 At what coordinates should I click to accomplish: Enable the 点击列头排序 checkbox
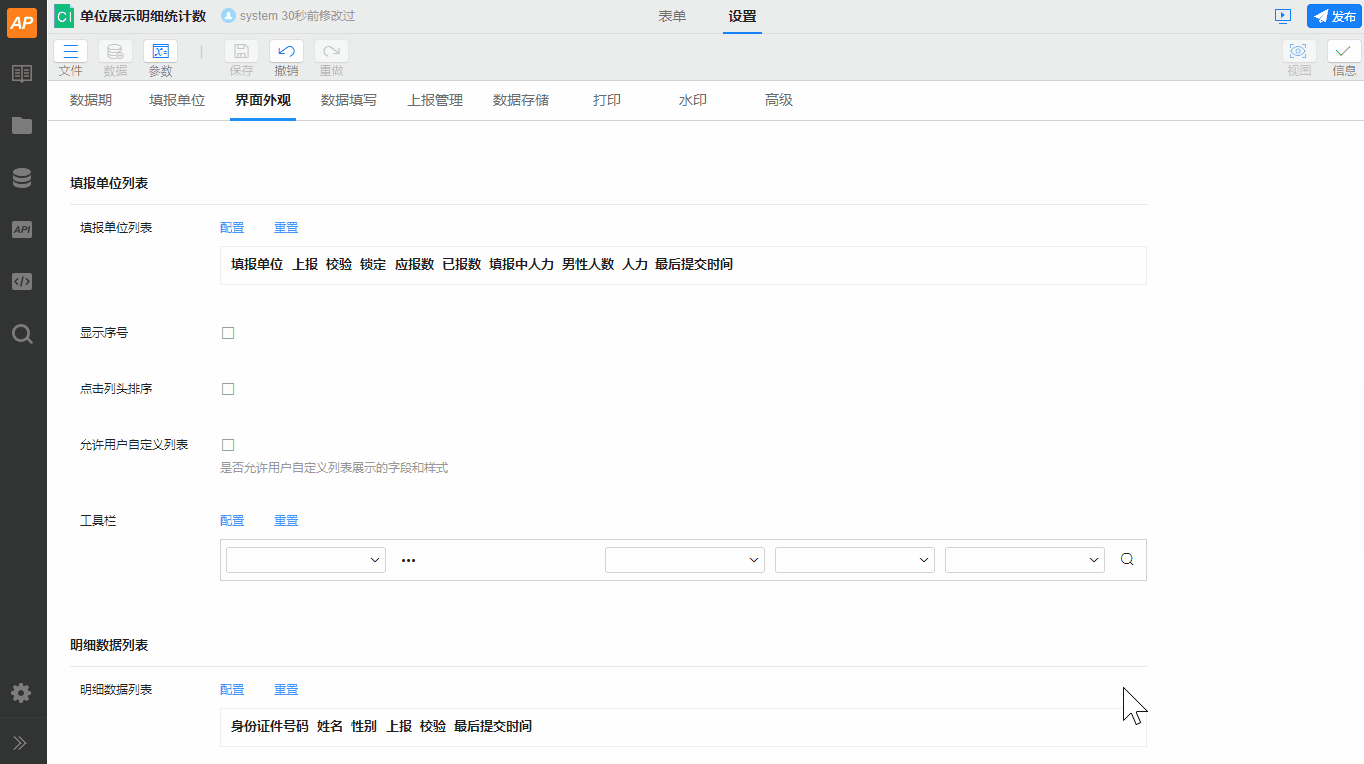pyautogui.click(x=228, y=389)
